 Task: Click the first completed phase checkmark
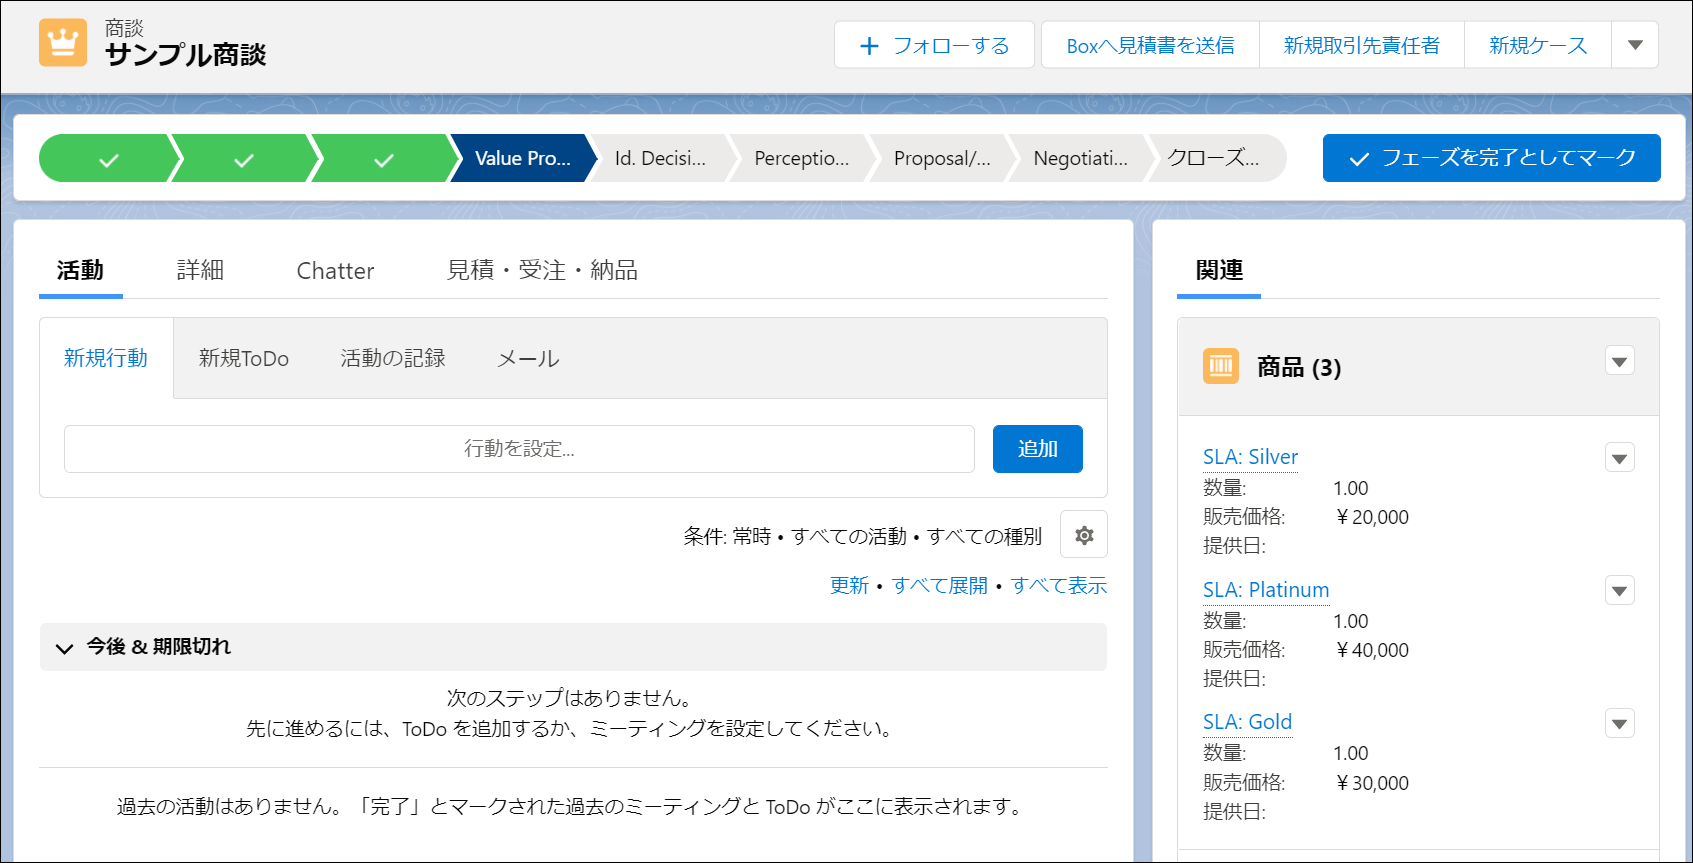(108, 159)
